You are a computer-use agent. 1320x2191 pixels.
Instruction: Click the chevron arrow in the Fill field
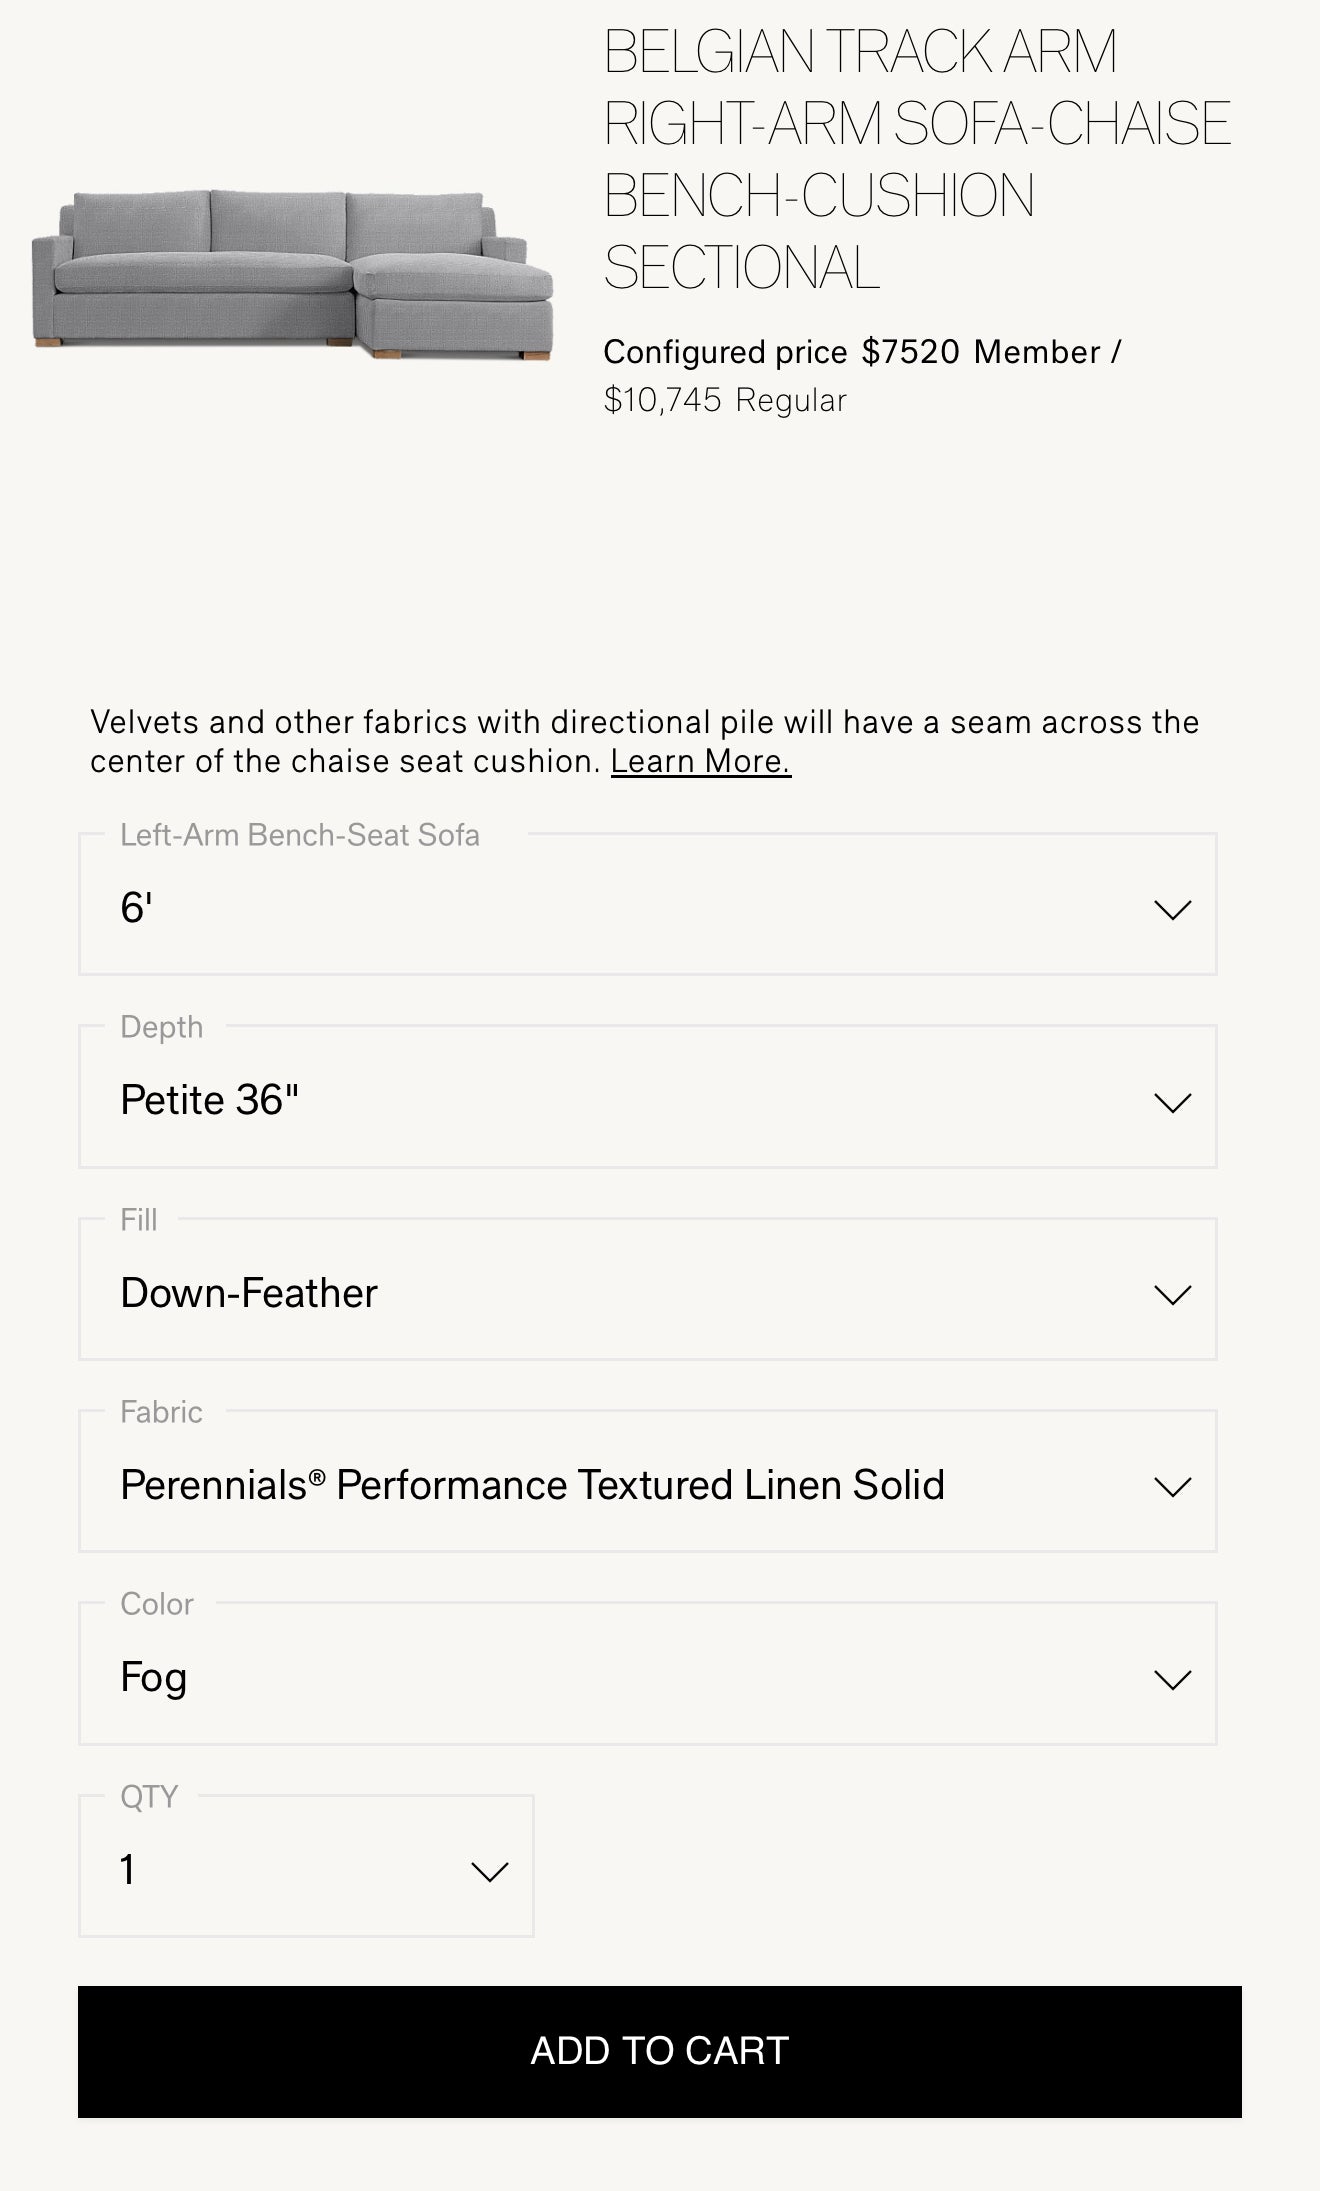pyautogui.click(x=1172, y=1295)
